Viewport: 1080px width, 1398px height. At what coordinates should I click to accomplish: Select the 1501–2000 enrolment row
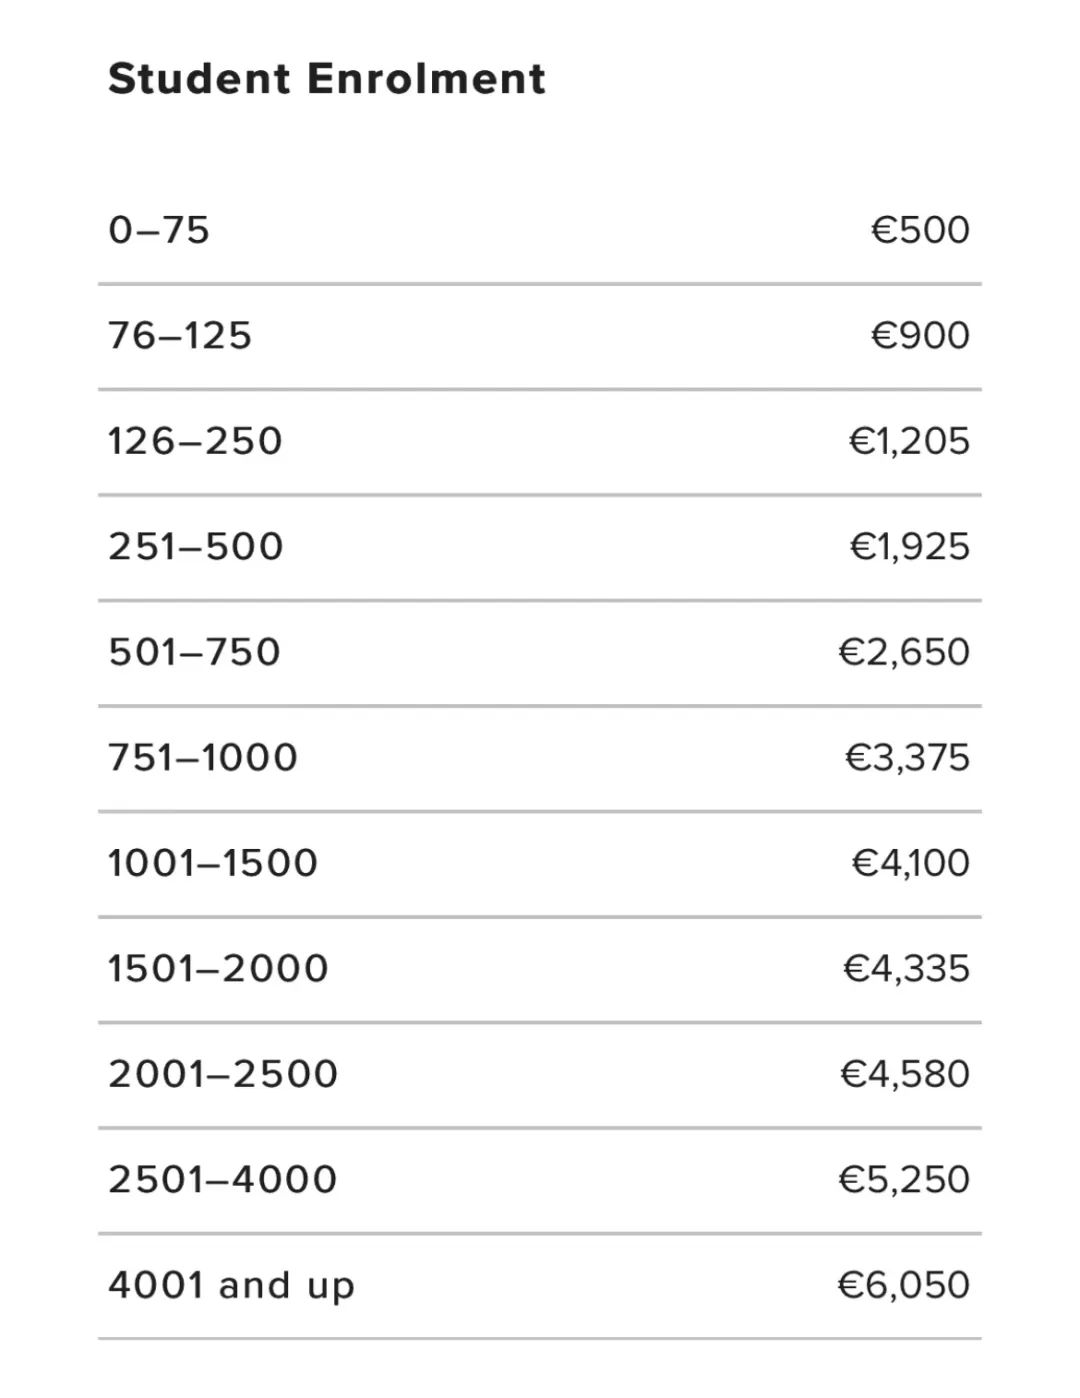(540, 969)
